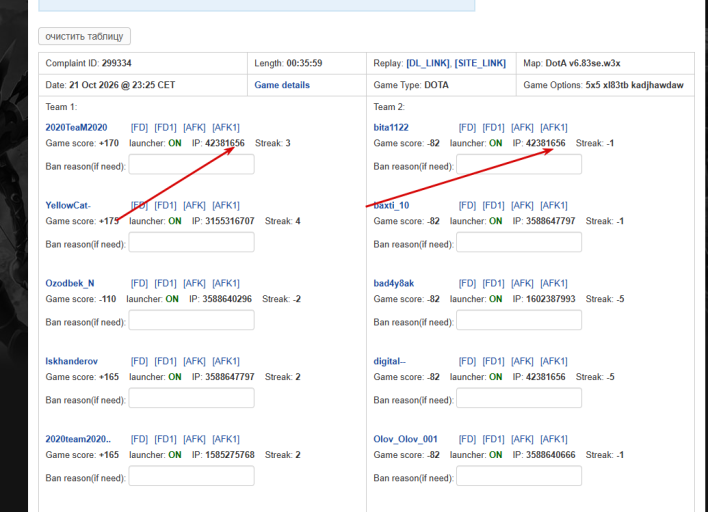This screenshot has height=512, width=708.
Task: Open the SITE_LINK replay page
Action: click(480, 63)
